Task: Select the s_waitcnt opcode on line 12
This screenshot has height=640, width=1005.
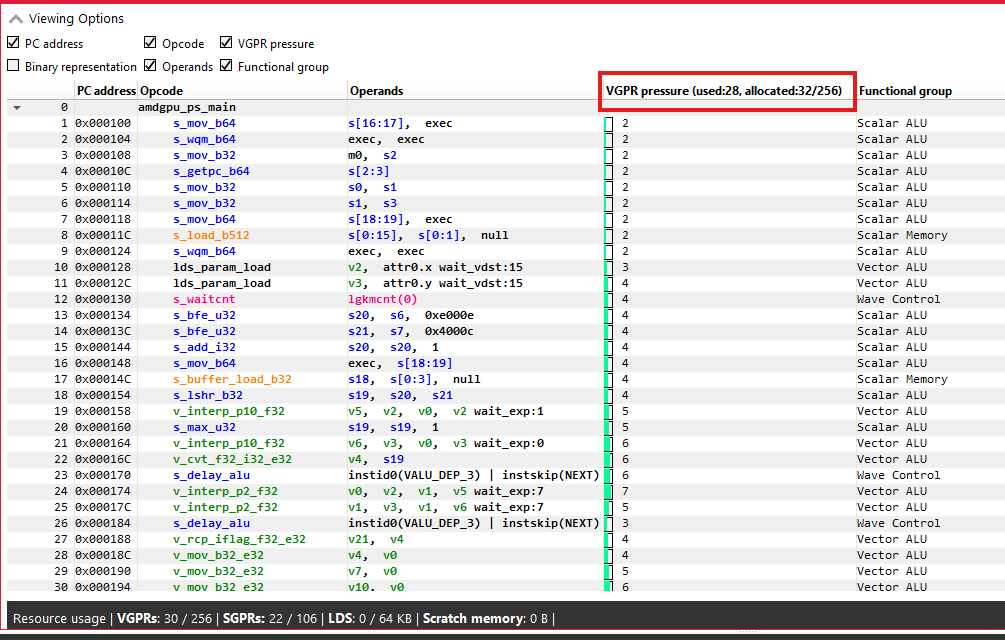Action: [204, 299]
